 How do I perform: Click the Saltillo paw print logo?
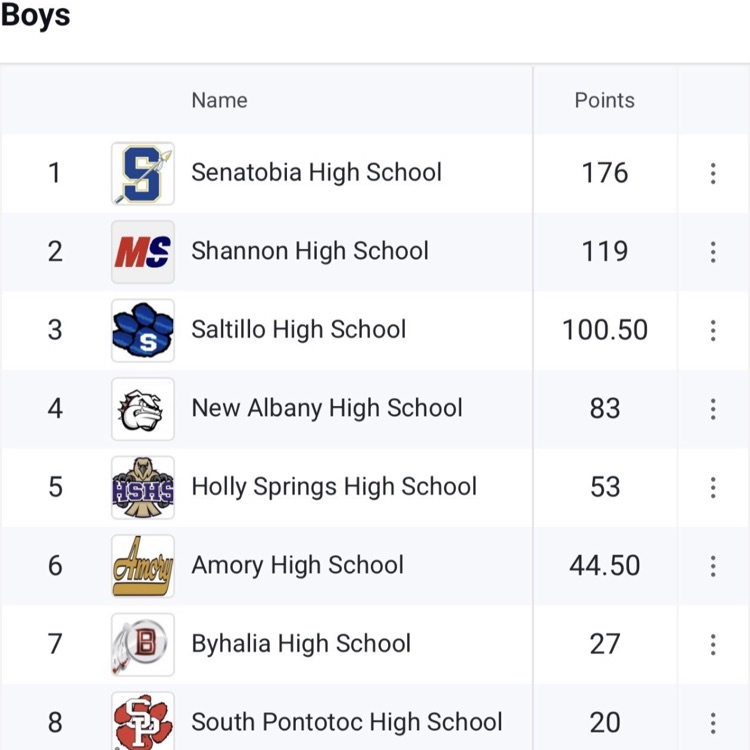point(143,330)
